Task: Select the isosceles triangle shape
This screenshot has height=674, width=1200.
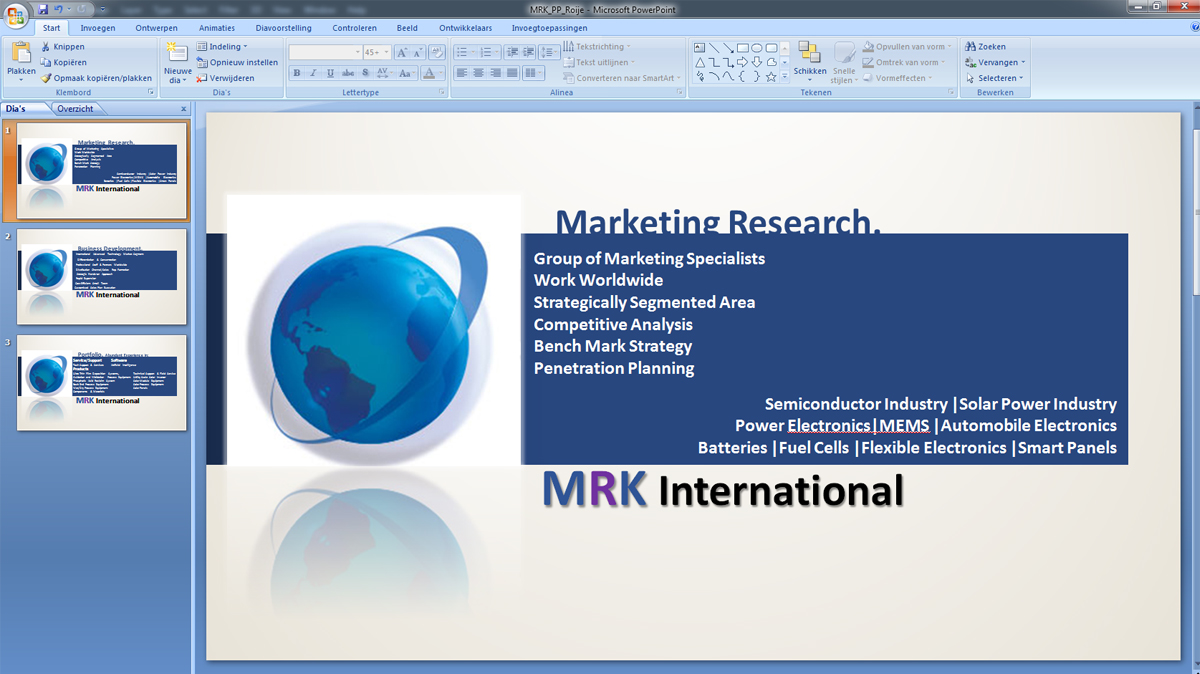Action: click(x=700, y=62)
